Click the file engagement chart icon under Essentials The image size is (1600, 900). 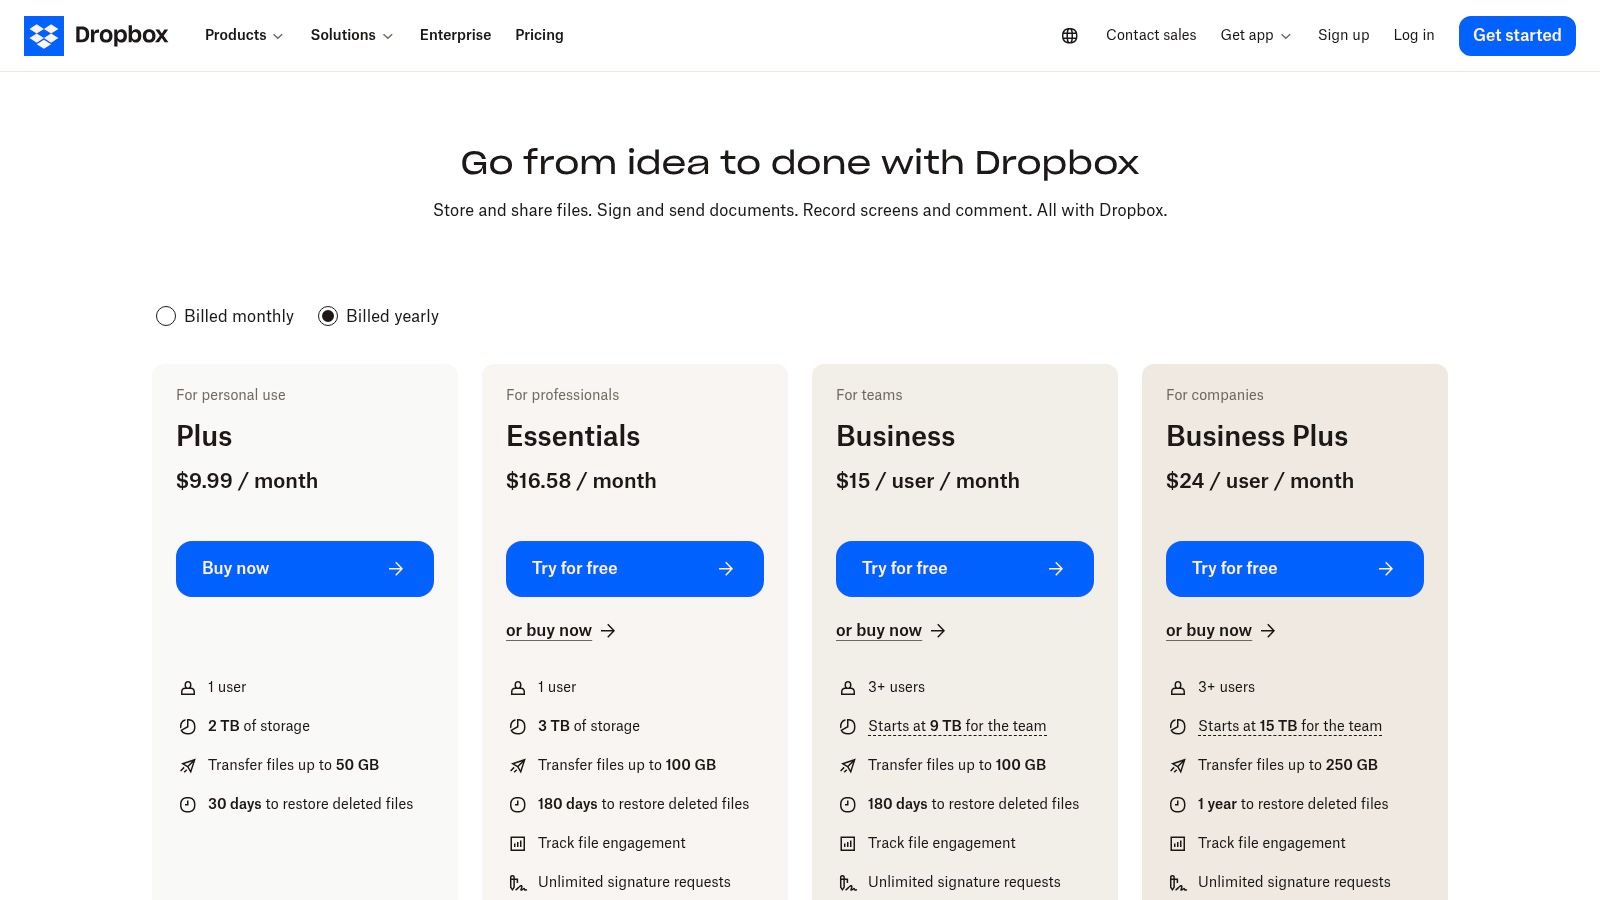tap(517, 843)
